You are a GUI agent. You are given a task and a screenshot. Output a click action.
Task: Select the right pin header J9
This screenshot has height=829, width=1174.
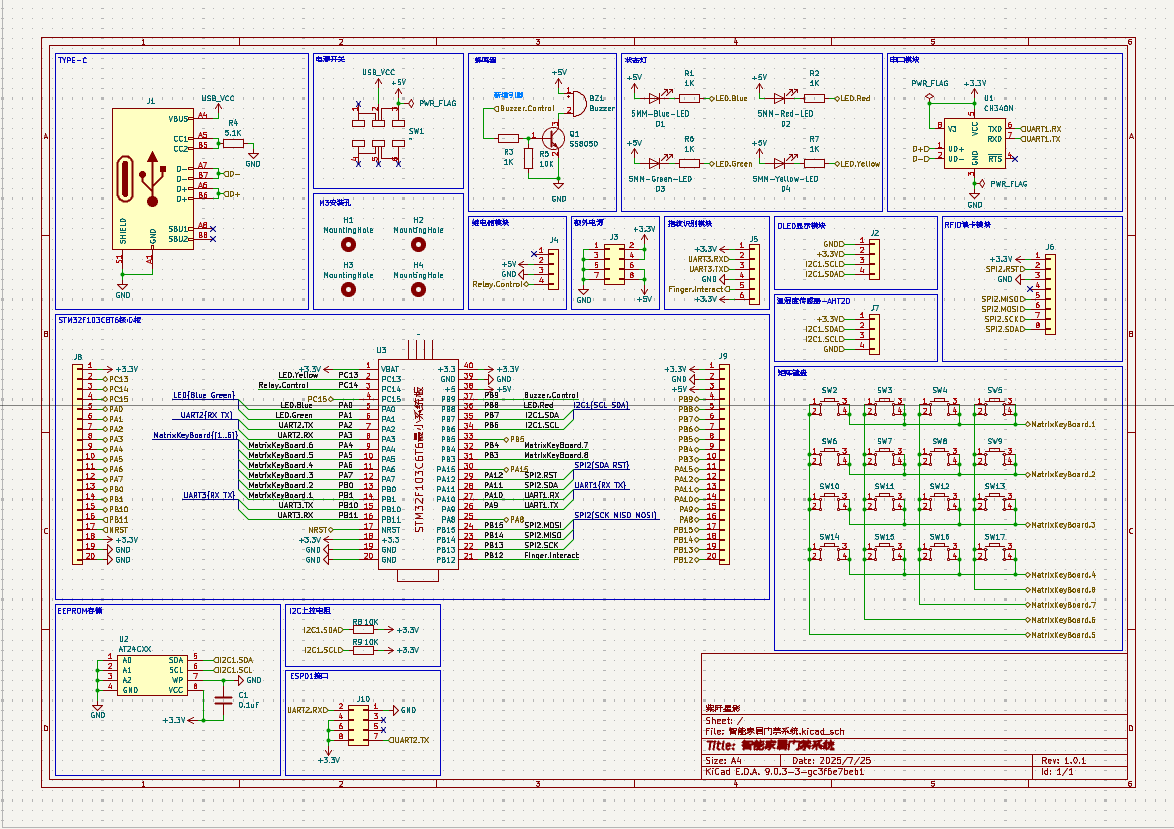[723, 464]
